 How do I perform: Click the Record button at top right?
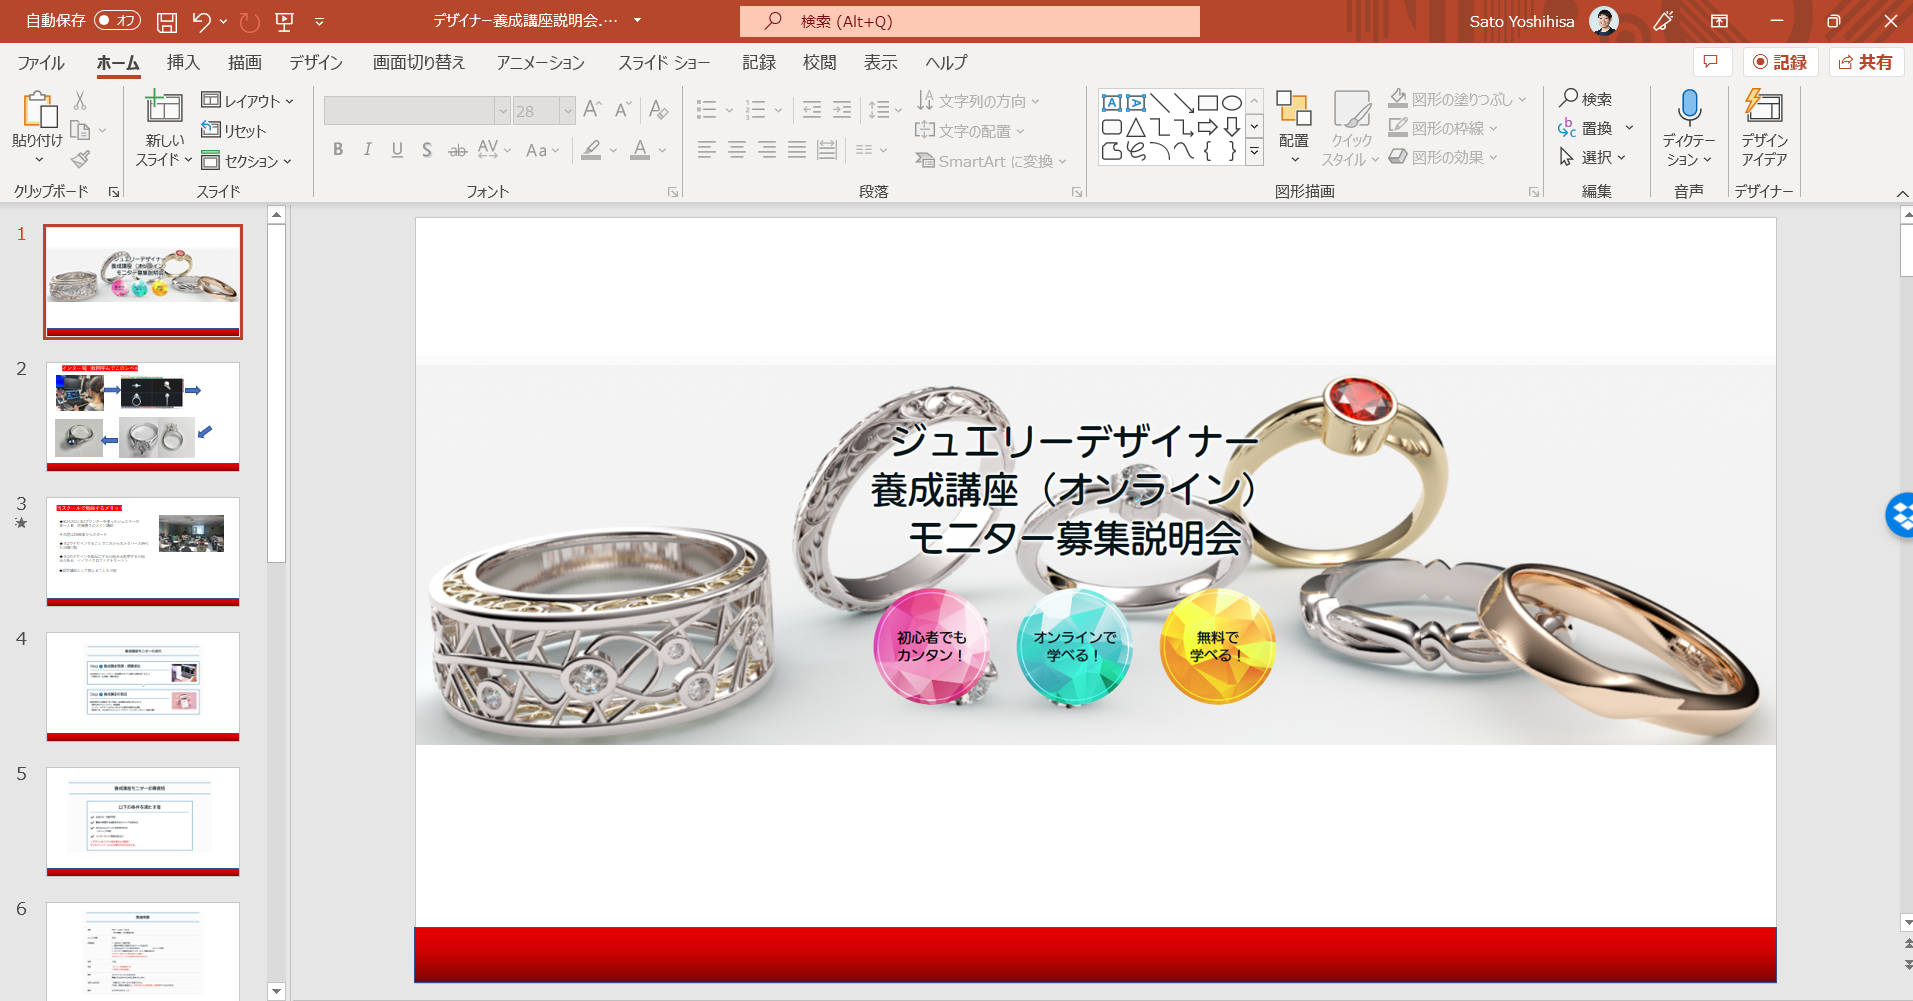pyautogui.click(x=1781, y=62)
